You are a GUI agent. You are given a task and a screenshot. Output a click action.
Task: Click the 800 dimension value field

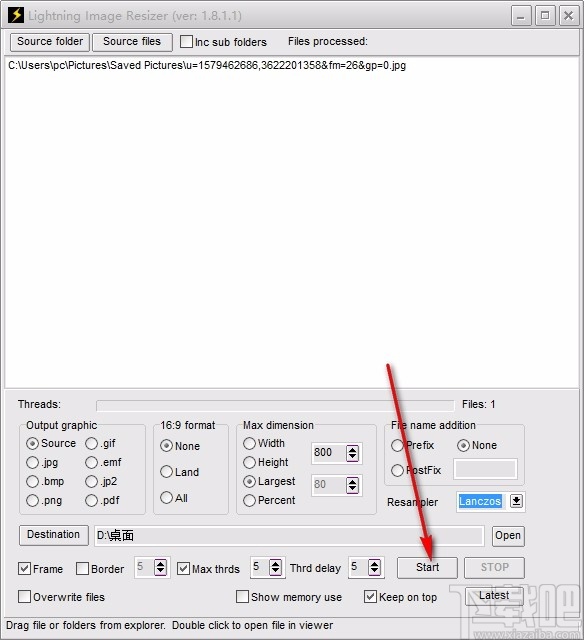pos(328,453)
